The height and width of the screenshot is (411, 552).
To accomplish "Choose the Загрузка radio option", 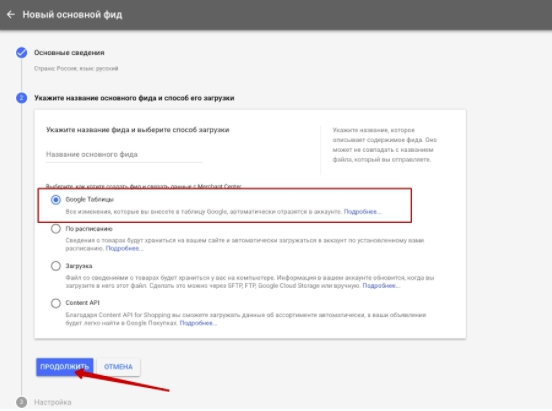I will tap(56, 266).
